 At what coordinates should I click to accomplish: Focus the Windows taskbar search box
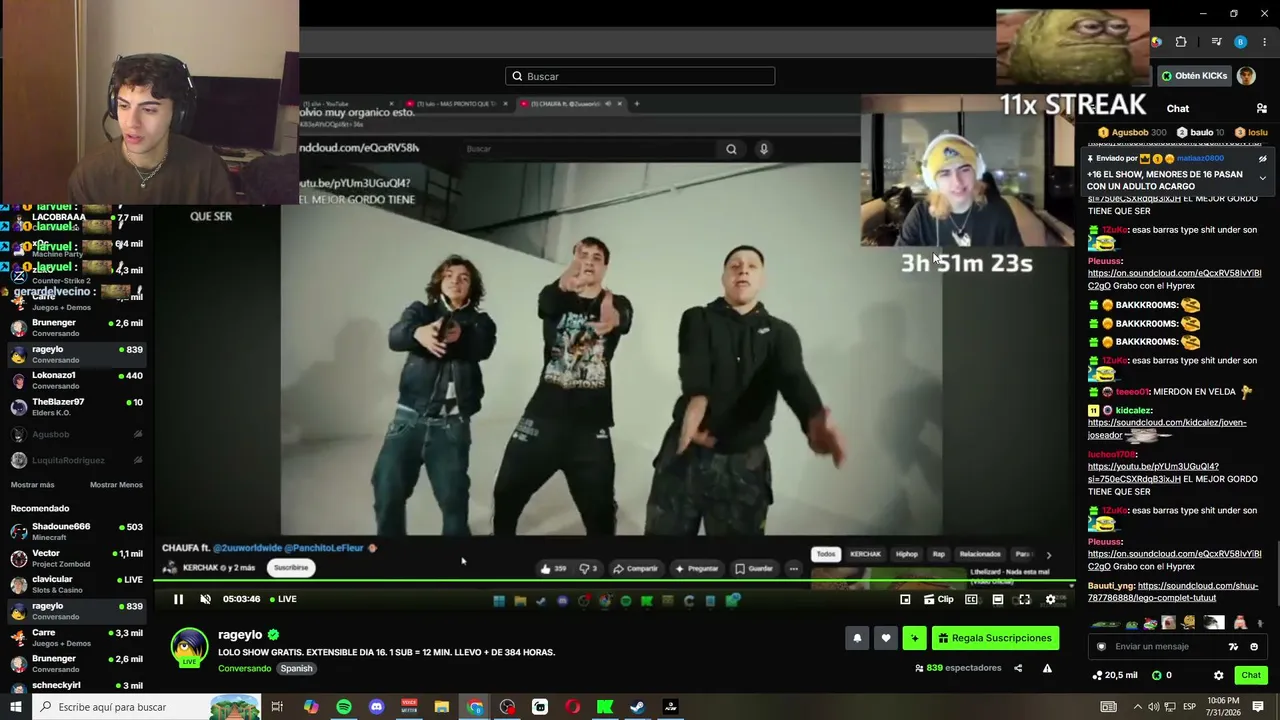click(x=147, y=707)
